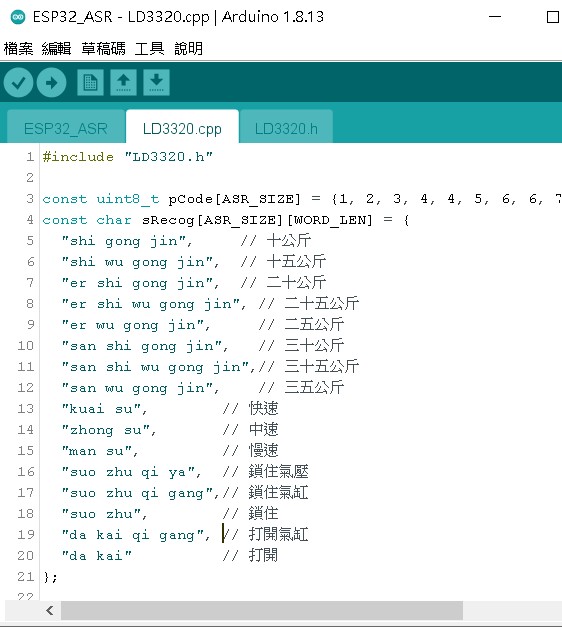Minimize the Arduino window
This screenshot has height=627, width=562.
(495, 17)
